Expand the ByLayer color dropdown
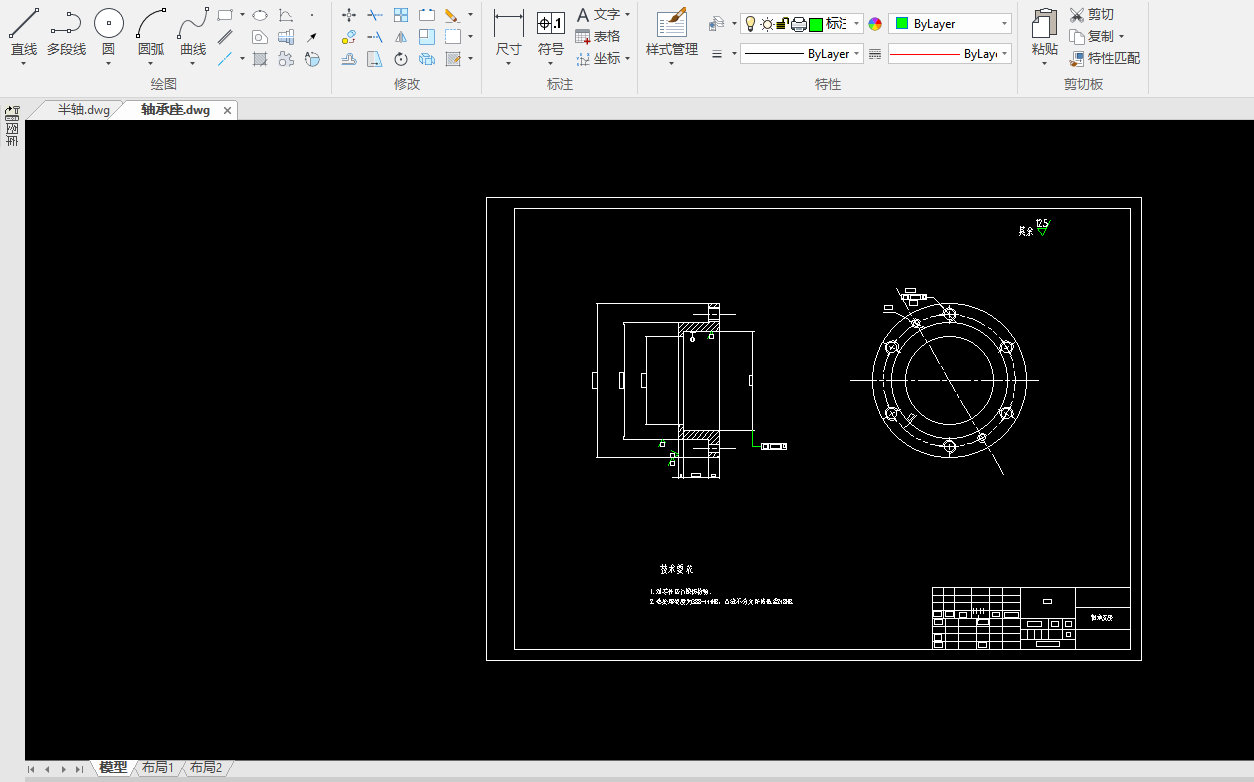Image resolution: width=1254 pixels, height=782 pixels. click(x=1004, y=24)
